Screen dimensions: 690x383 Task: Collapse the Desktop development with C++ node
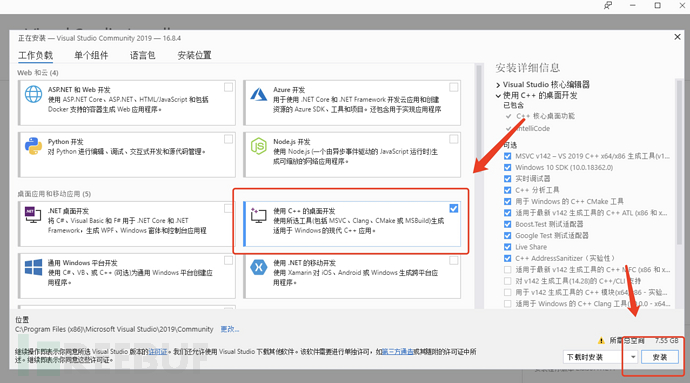(x=498, y=96)
